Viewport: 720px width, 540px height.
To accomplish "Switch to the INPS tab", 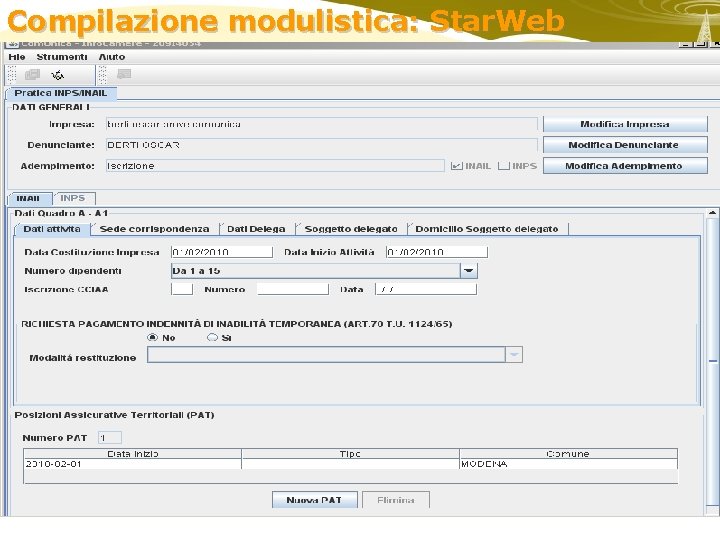I will (x=73, y=198).
